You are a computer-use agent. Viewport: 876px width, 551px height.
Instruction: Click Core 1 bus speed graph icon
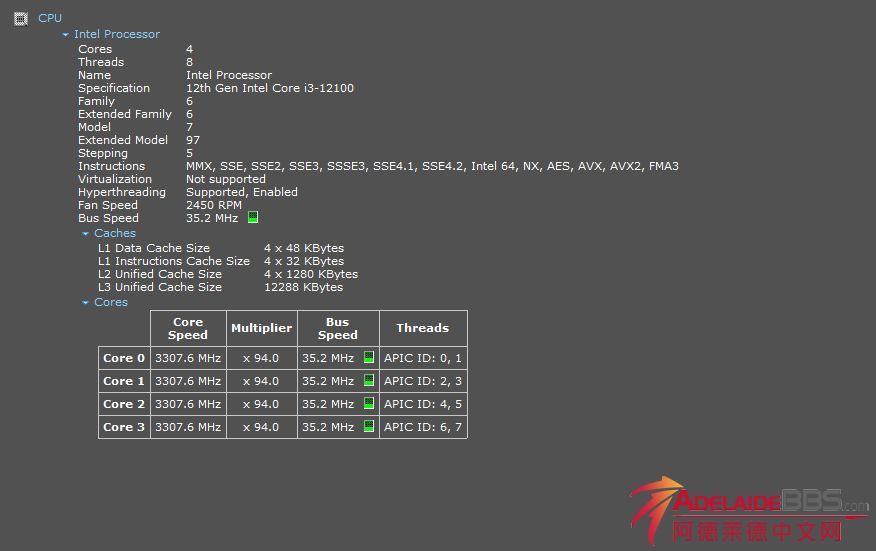[x=369, y=380]
